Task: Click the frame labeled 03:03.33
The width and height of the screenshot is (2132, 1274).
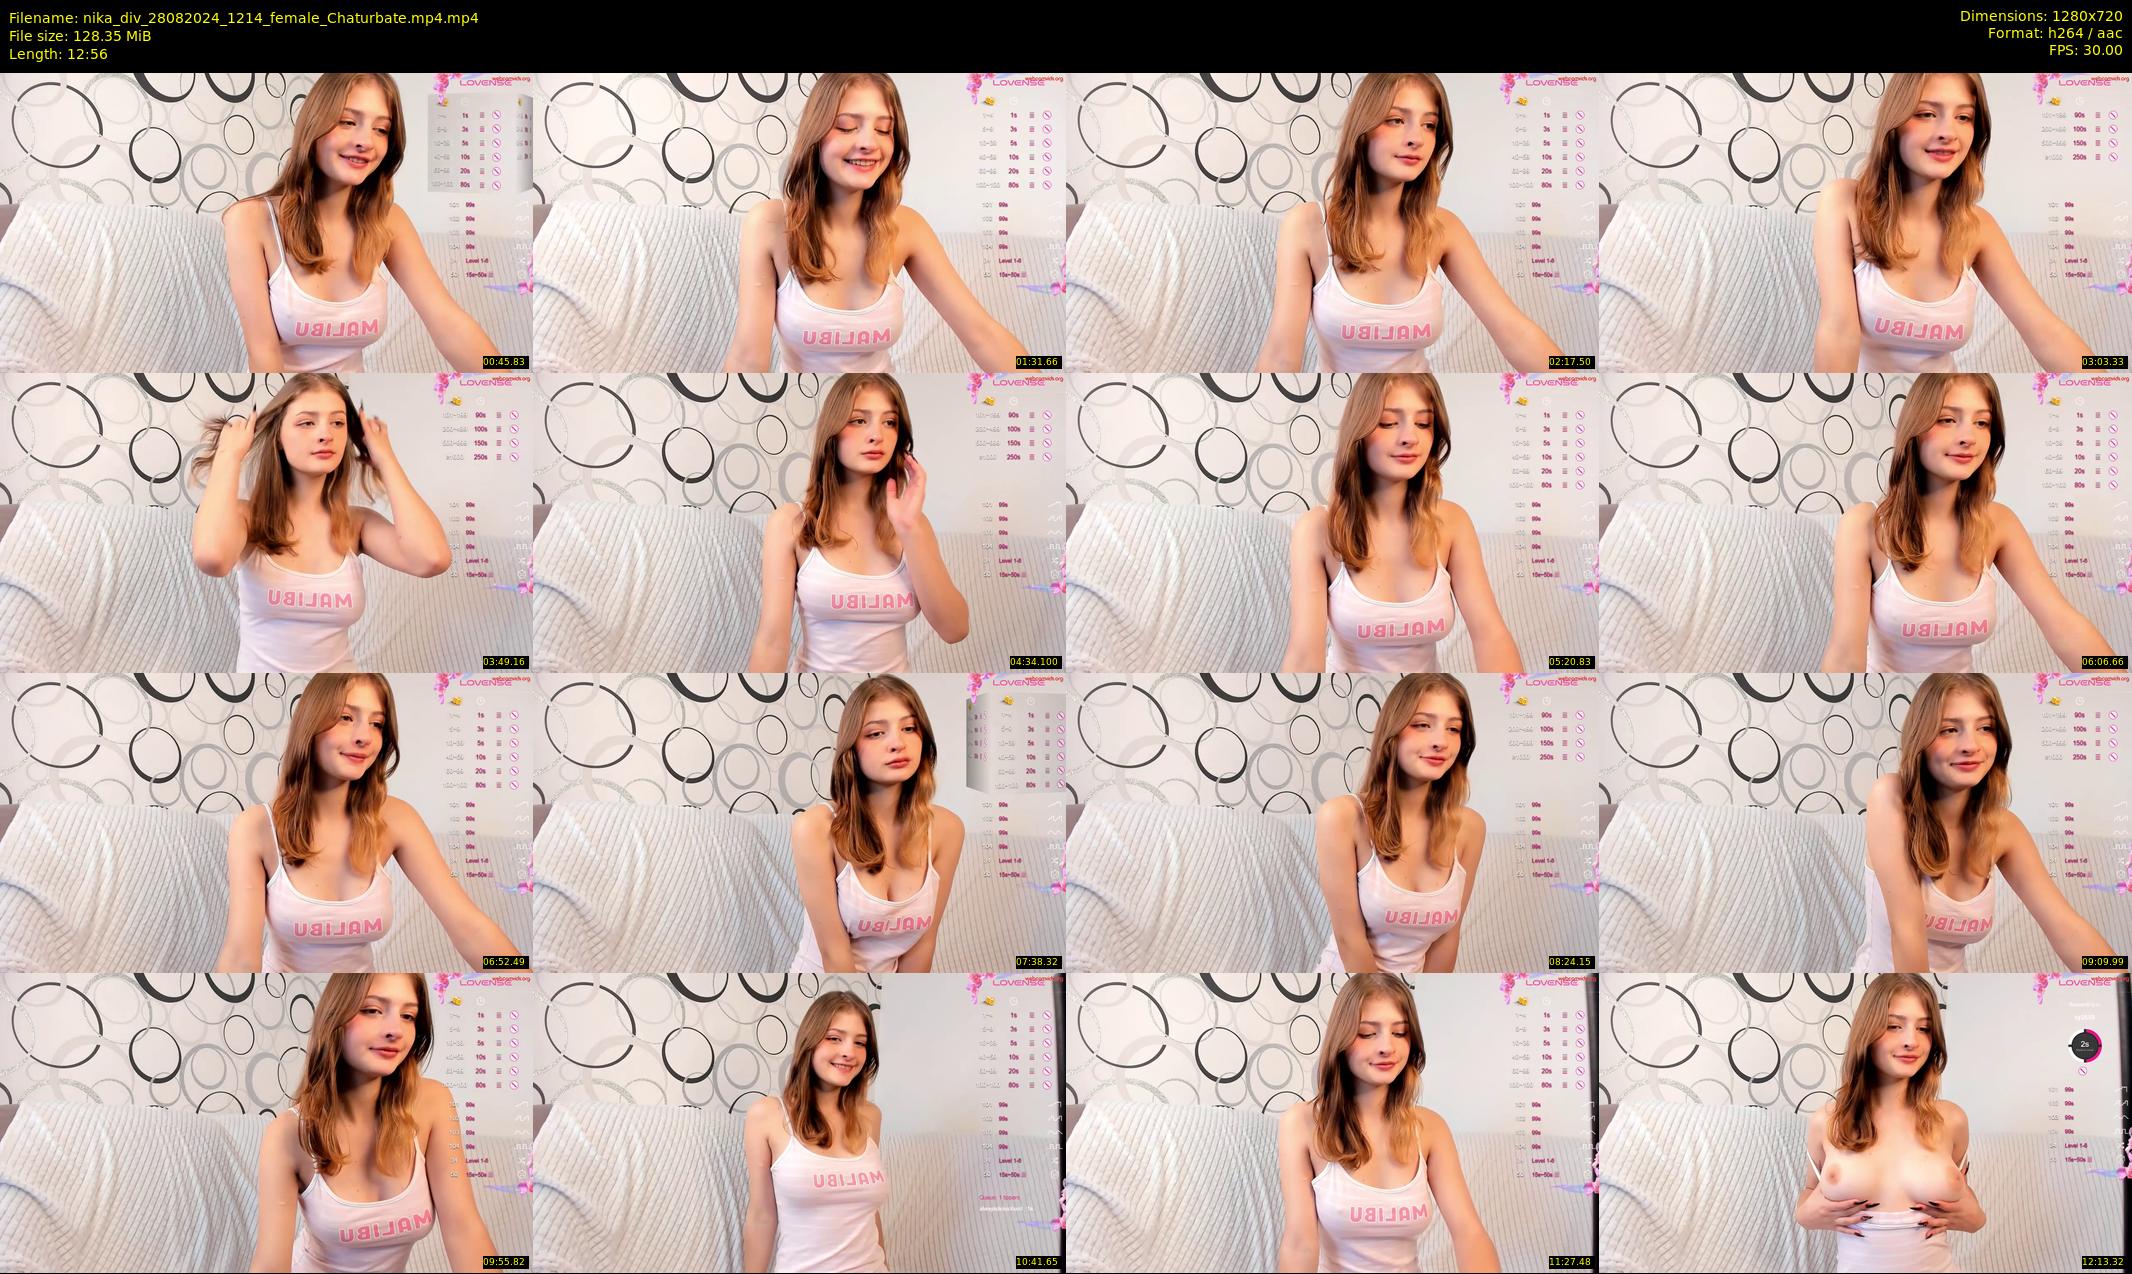Action: 1865,222
